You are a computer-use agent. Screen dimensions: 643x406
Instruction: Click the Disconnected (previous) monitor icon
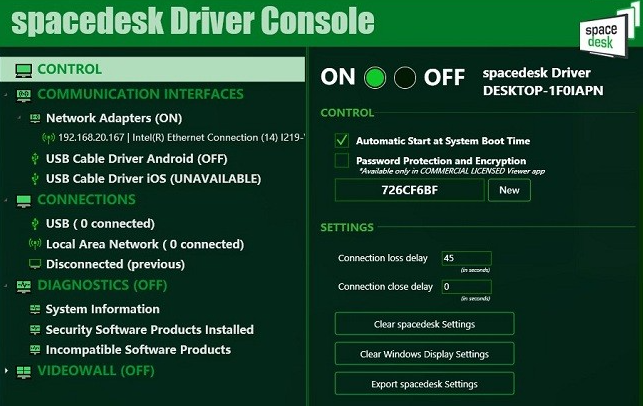coord(35,264)
